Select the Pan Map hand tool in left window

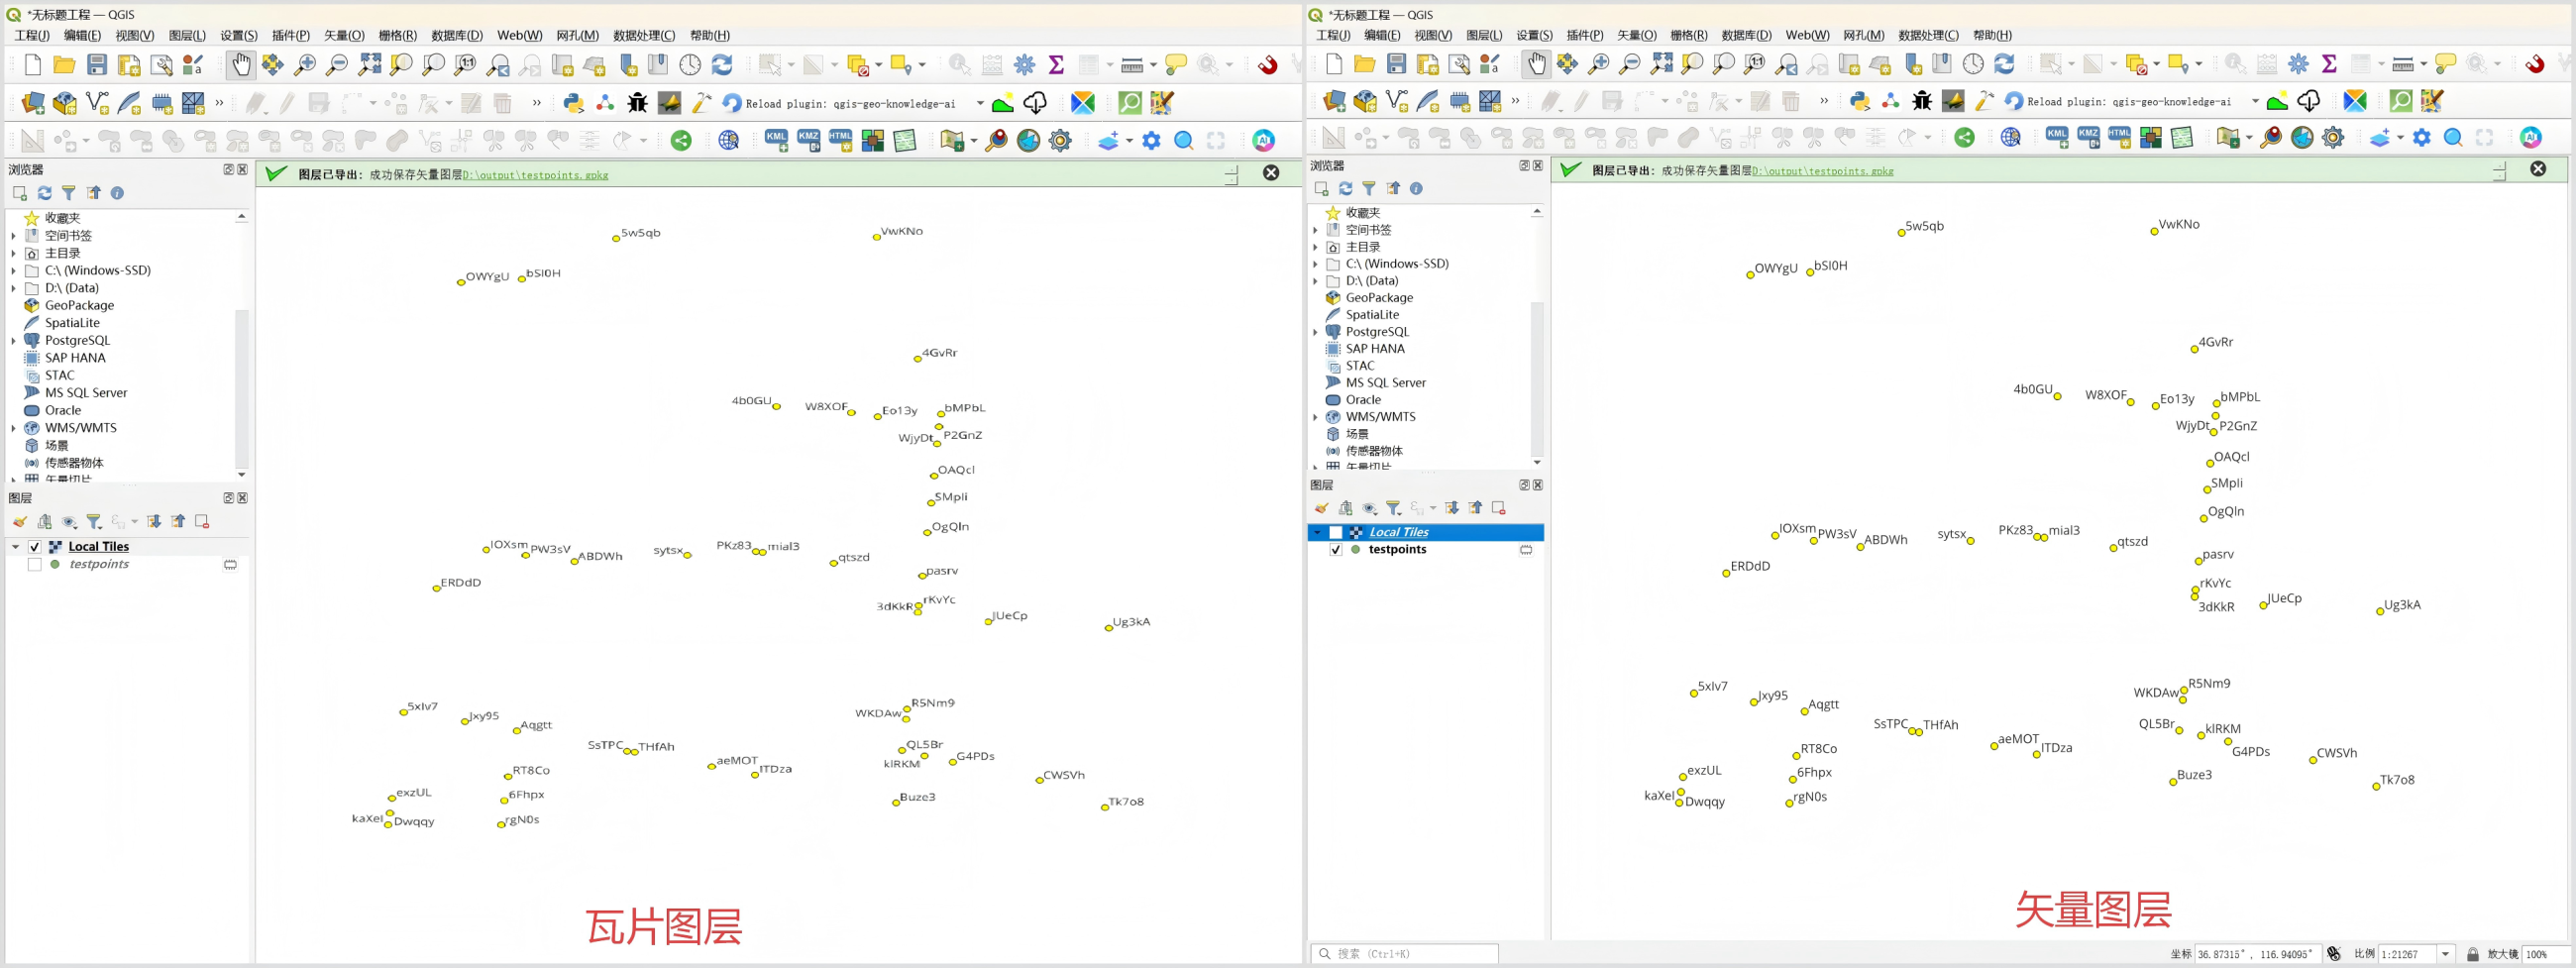pos(240,65)
